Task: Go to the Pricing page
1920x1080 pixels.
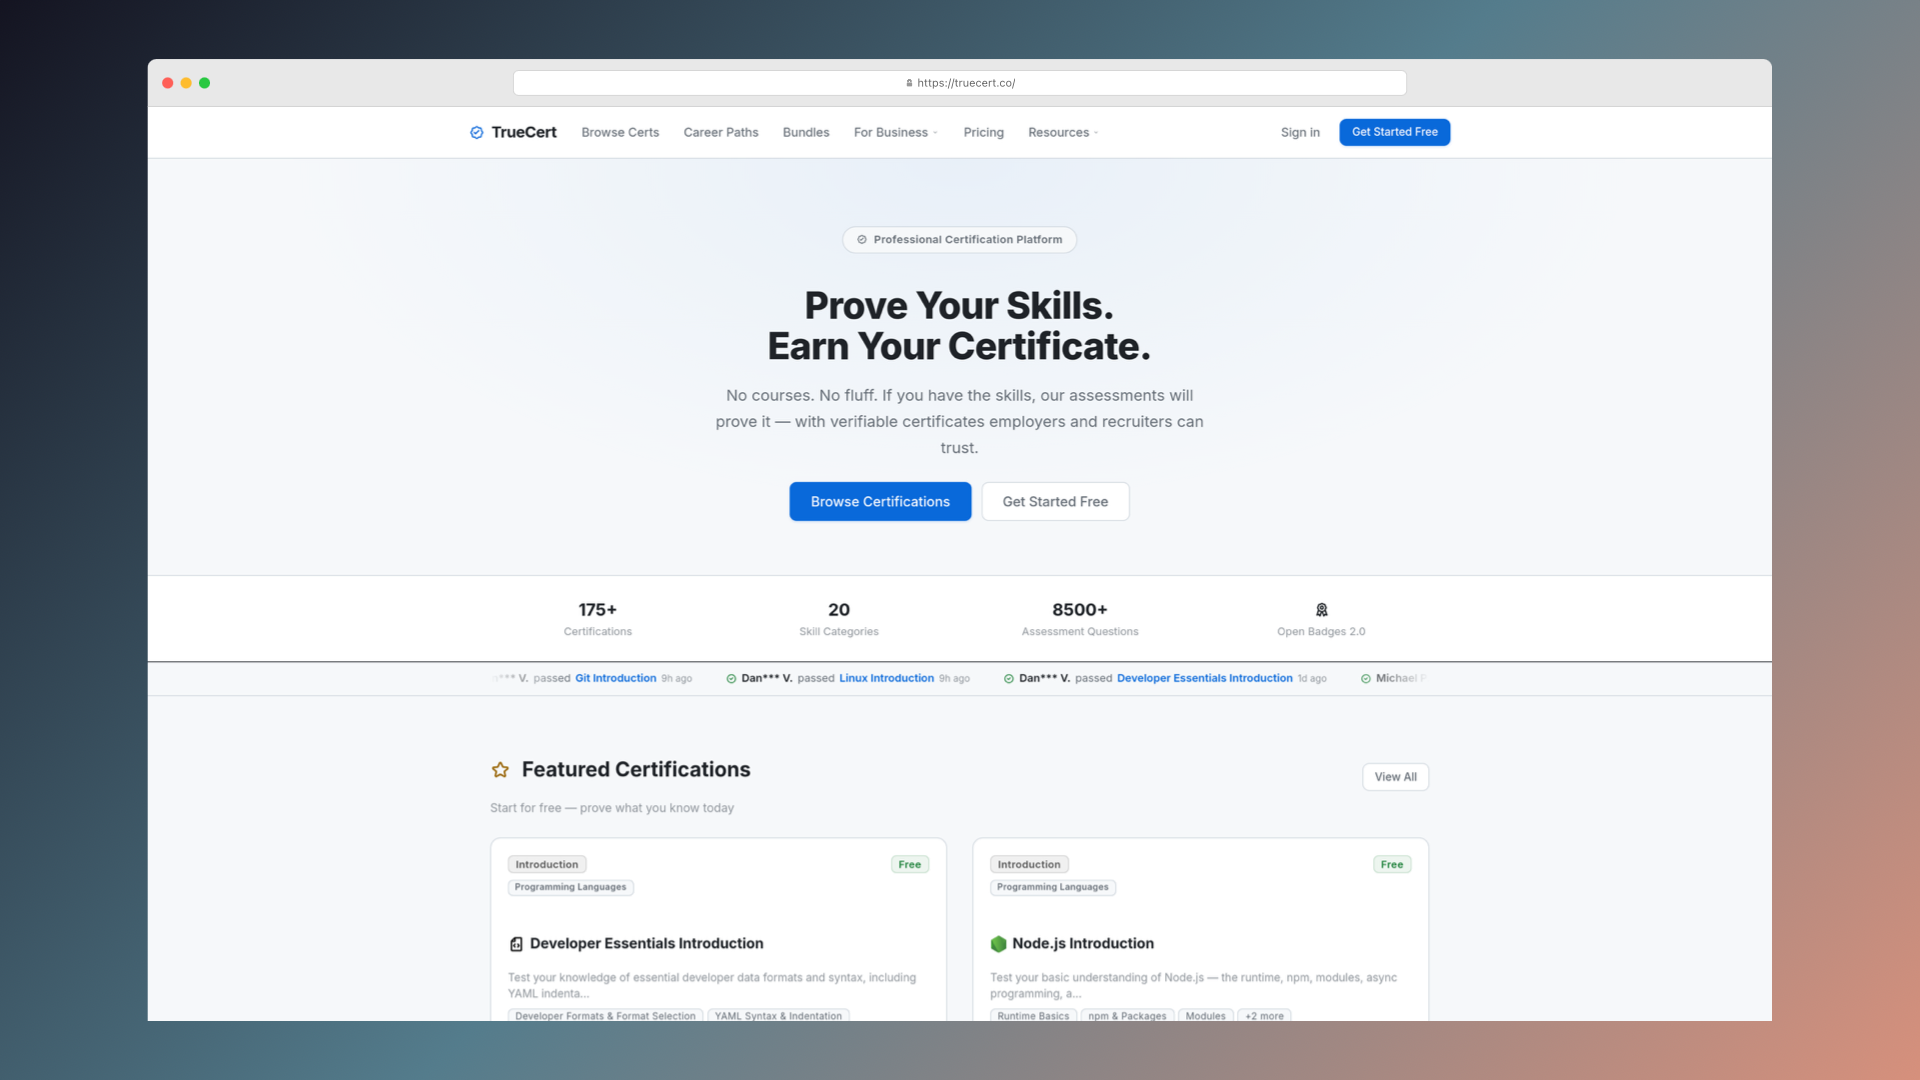Action: click(983, 132)
